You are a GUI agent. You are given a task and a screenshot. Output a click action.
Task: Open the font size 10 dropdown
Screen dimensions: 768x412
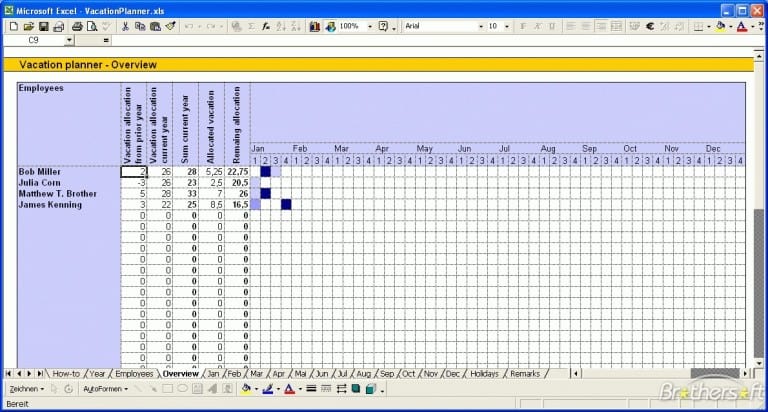pyautogui.click(x=507, y=26)
